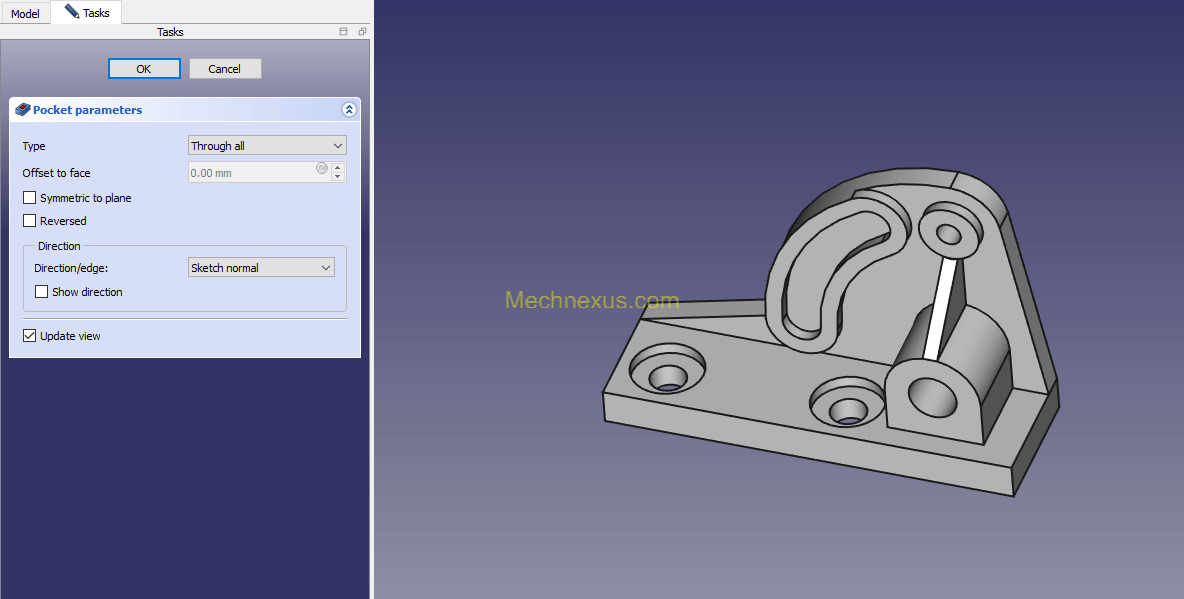The width and height of the screenshot is (1184, 599).
Task: Increase Offset to face with up arrow
Action: point(338,168)
